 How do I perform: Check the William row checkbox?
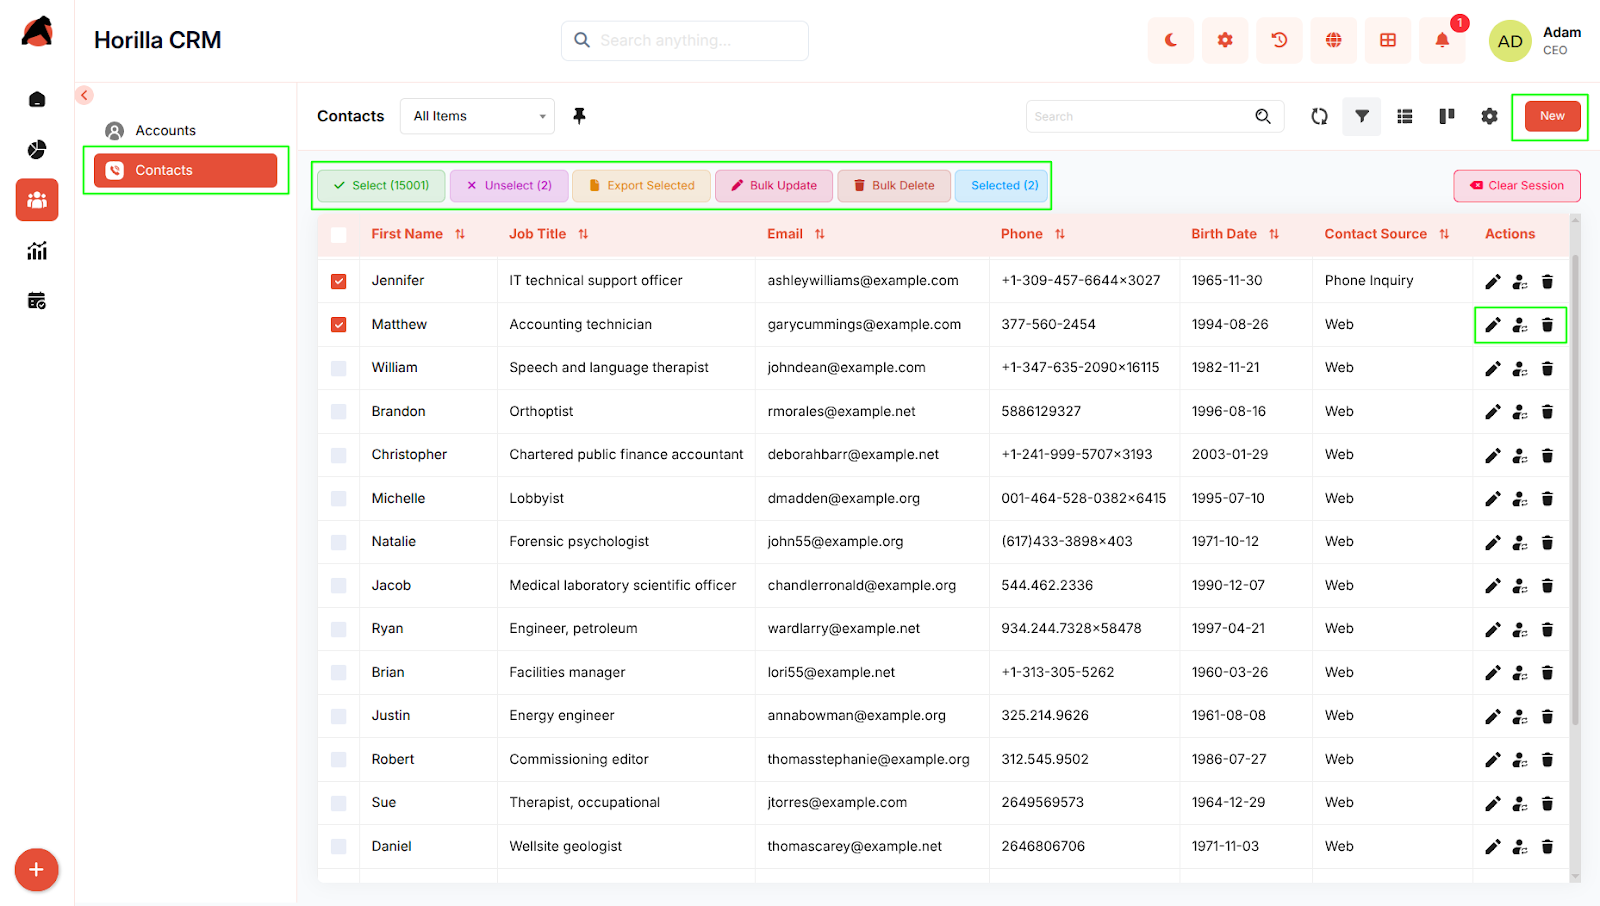[339, 369]
